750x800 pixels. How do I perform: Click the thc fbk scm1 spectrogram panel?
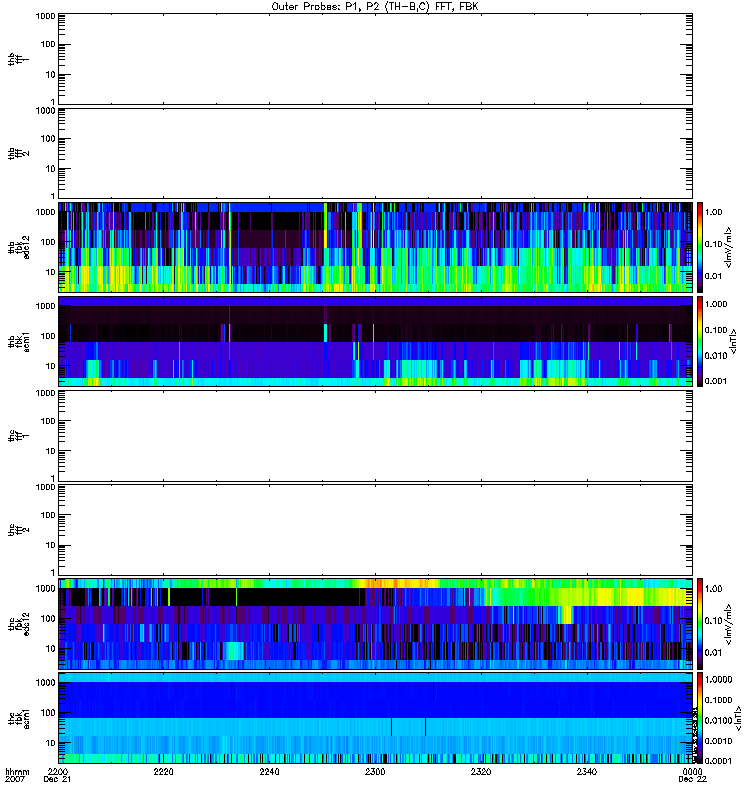point(375,718)
